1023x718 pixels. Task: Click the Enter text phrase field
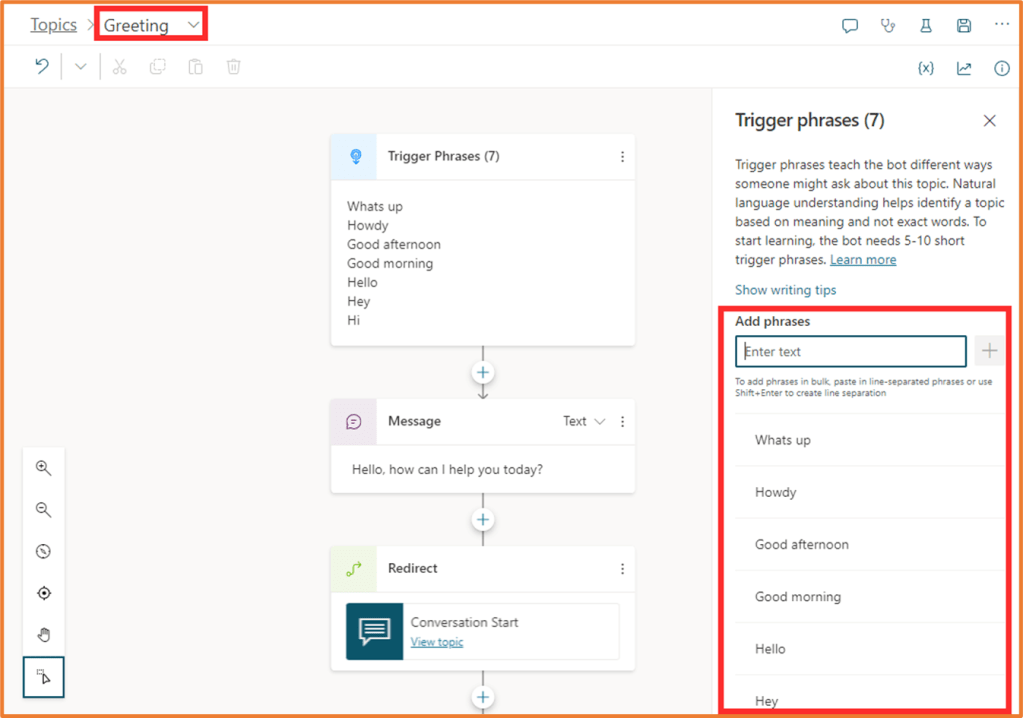tap(850, 352)
